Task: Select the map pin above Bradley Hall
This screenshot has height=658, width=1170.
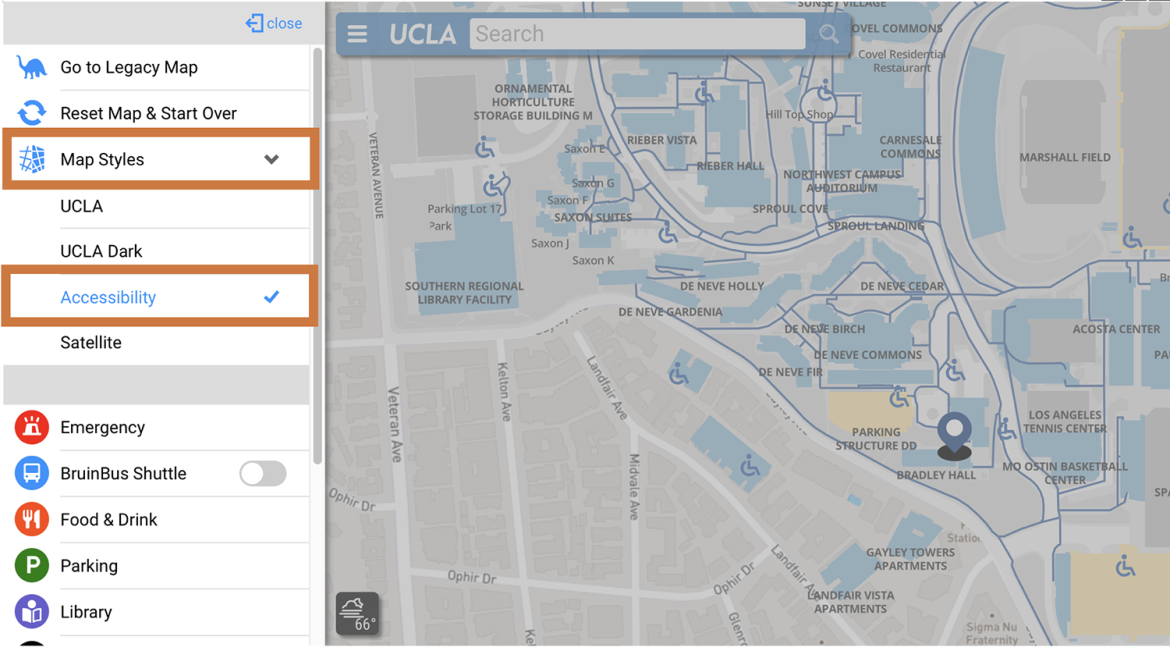Action: point(954,436)
